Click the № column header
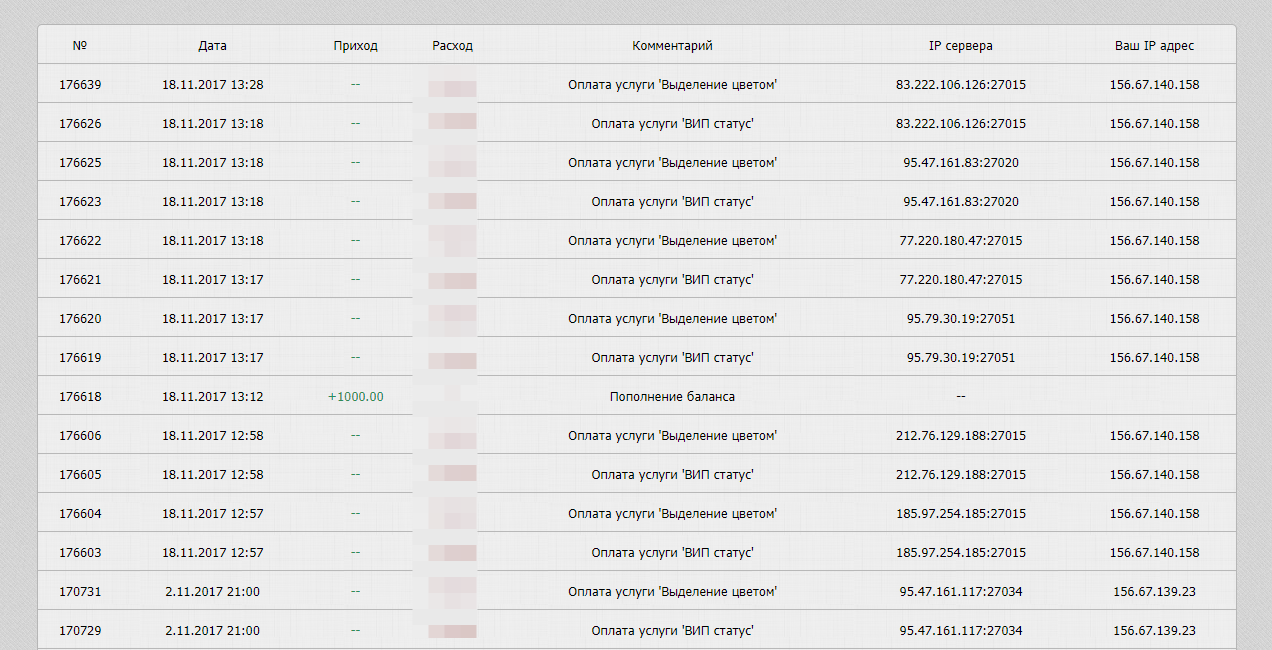 [x=80, y=46]
